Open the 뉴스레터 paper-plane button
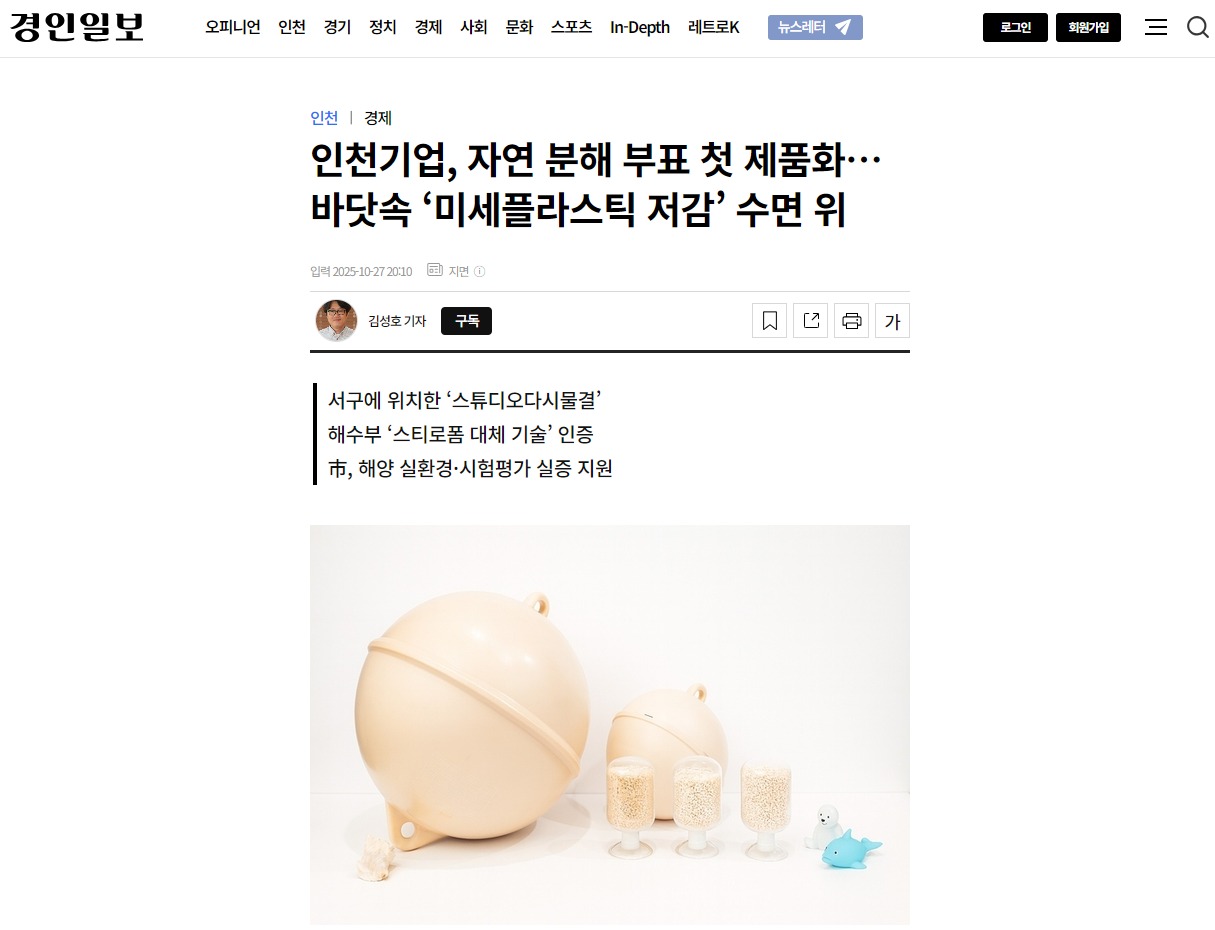1215x930 pixels. [x=815, y=27]
